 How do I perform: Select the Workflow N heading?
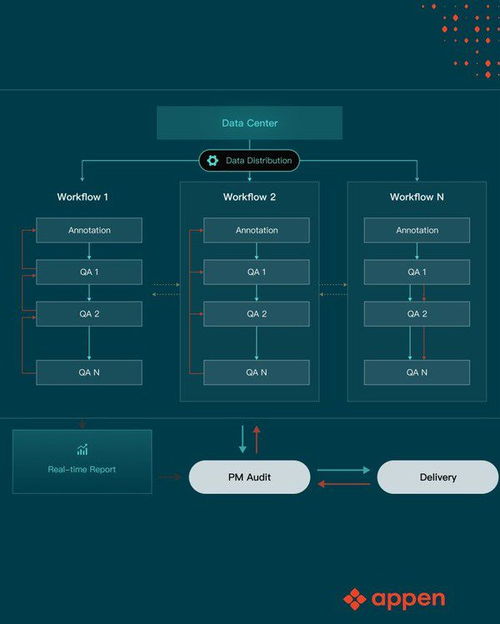click(417, 197)
